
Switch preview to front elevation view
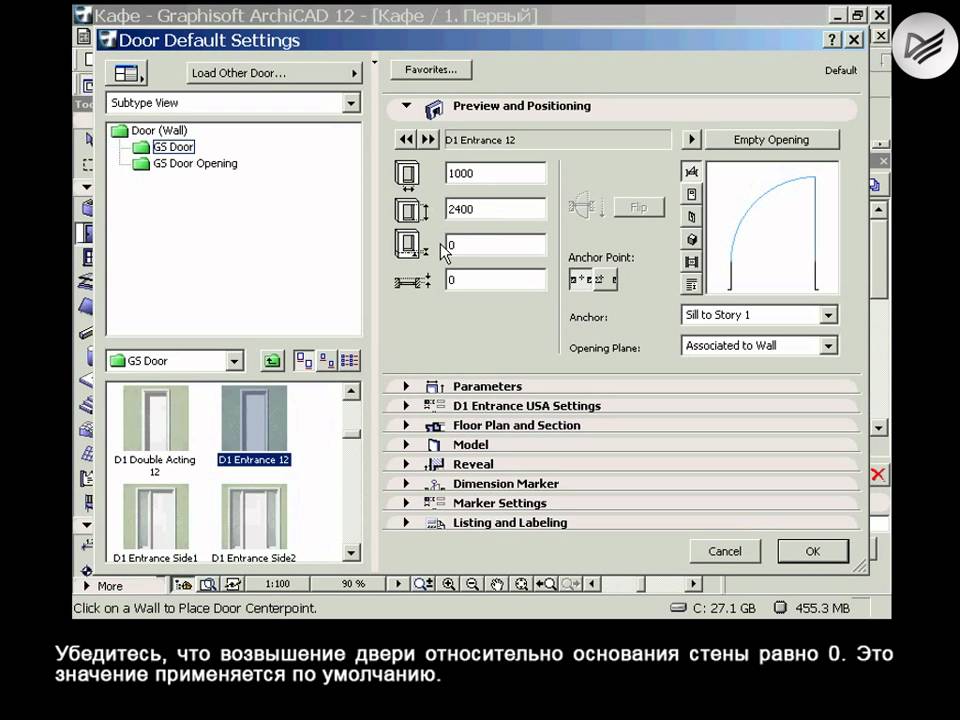point(692,195)
